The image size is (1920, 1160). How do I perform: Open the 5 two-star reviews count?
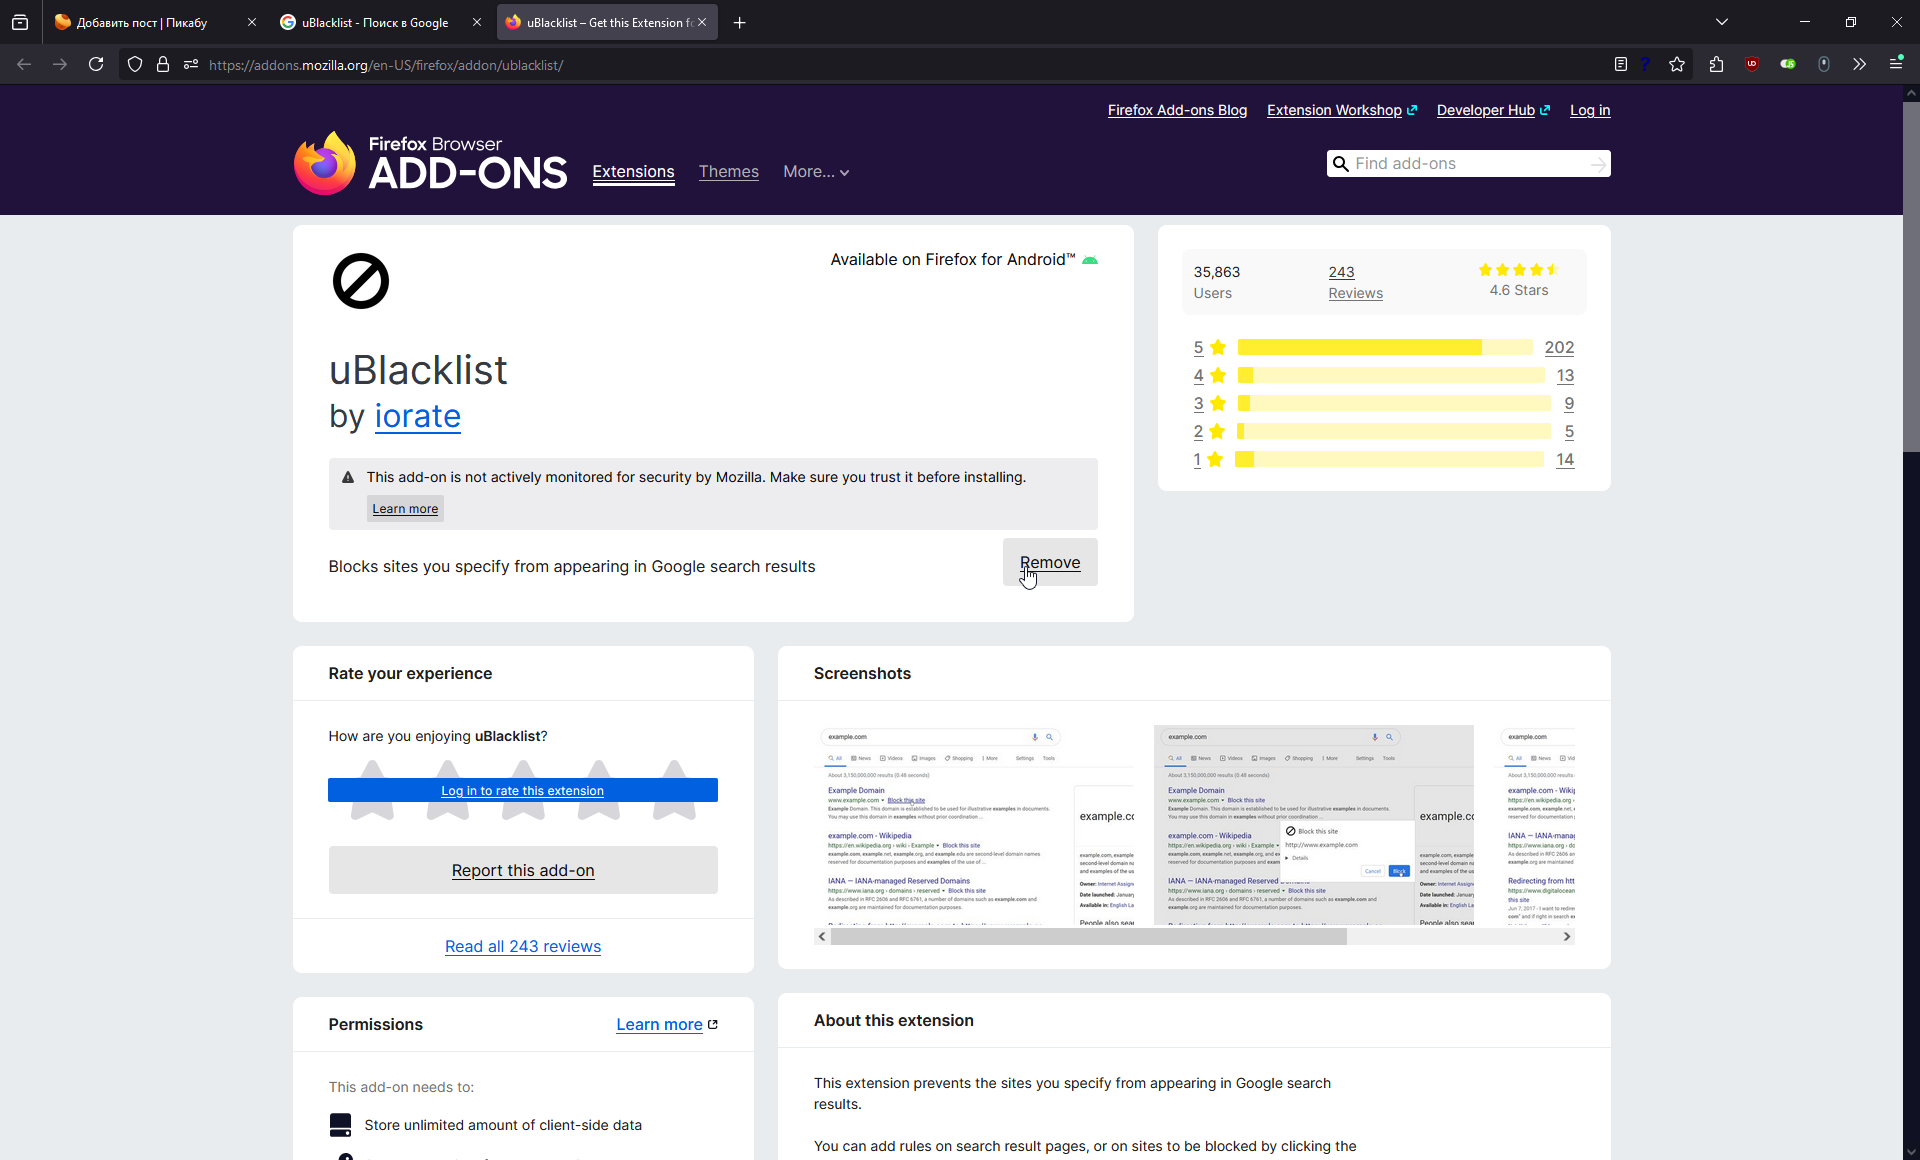coord(1569,431)
